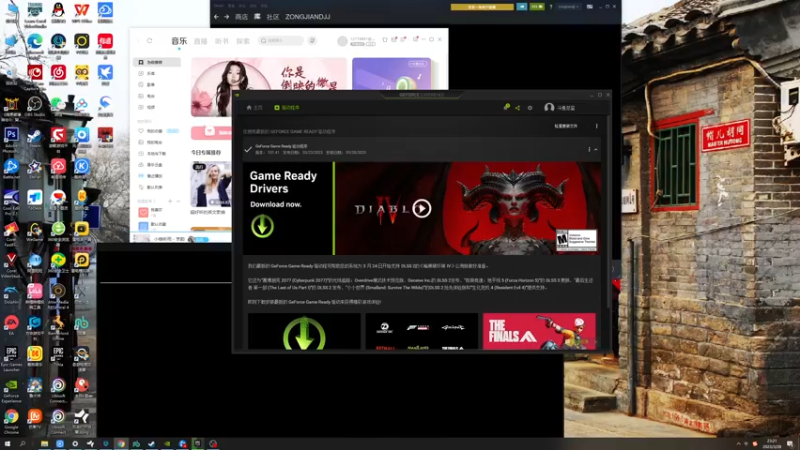Open the ToDesk desktop icon
Image resolution: width=800 pixels, height=450 pixels.
(35, 200)
